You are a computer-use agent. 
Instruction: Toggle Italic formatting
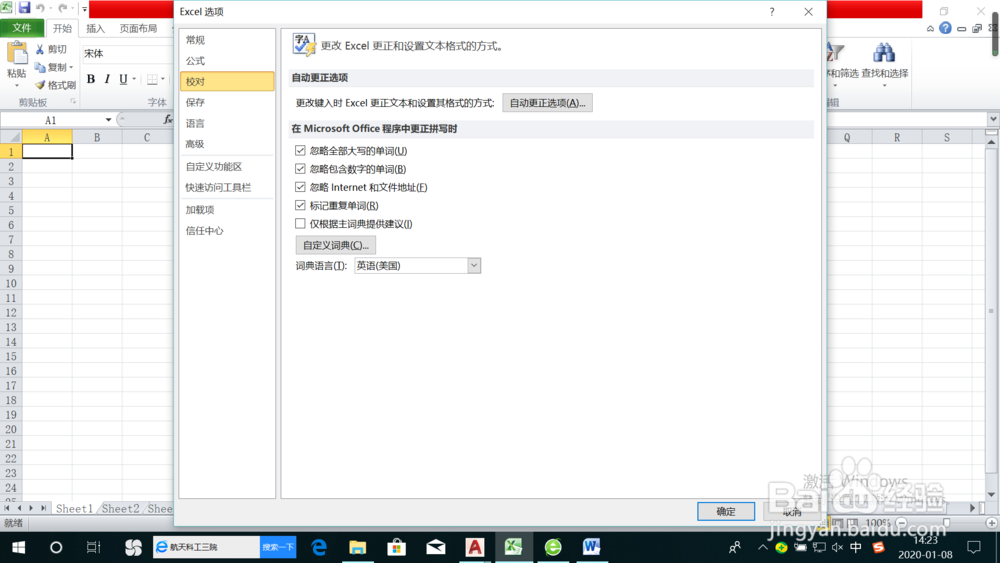[x=107, y=79]
